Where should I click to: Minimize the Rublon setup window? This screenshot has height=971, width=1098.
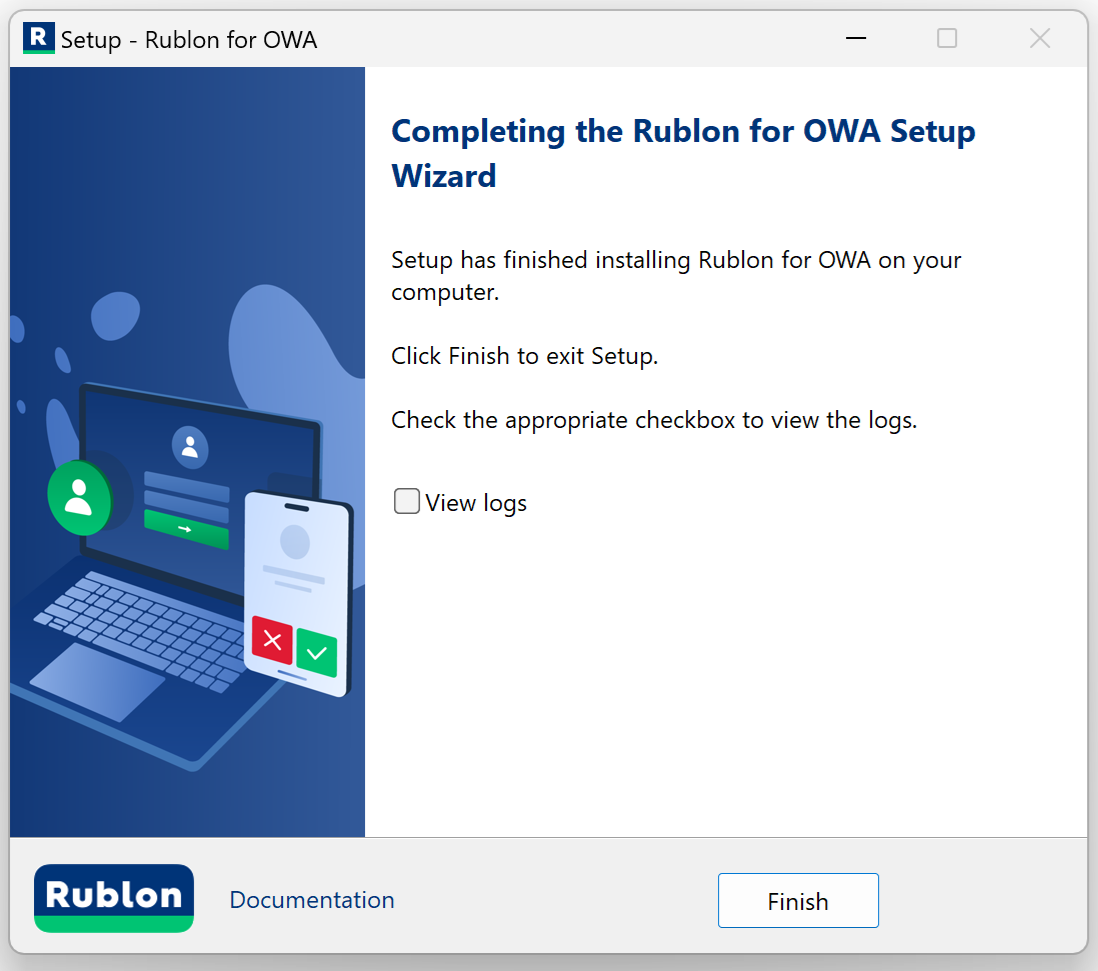pos(856,39)
